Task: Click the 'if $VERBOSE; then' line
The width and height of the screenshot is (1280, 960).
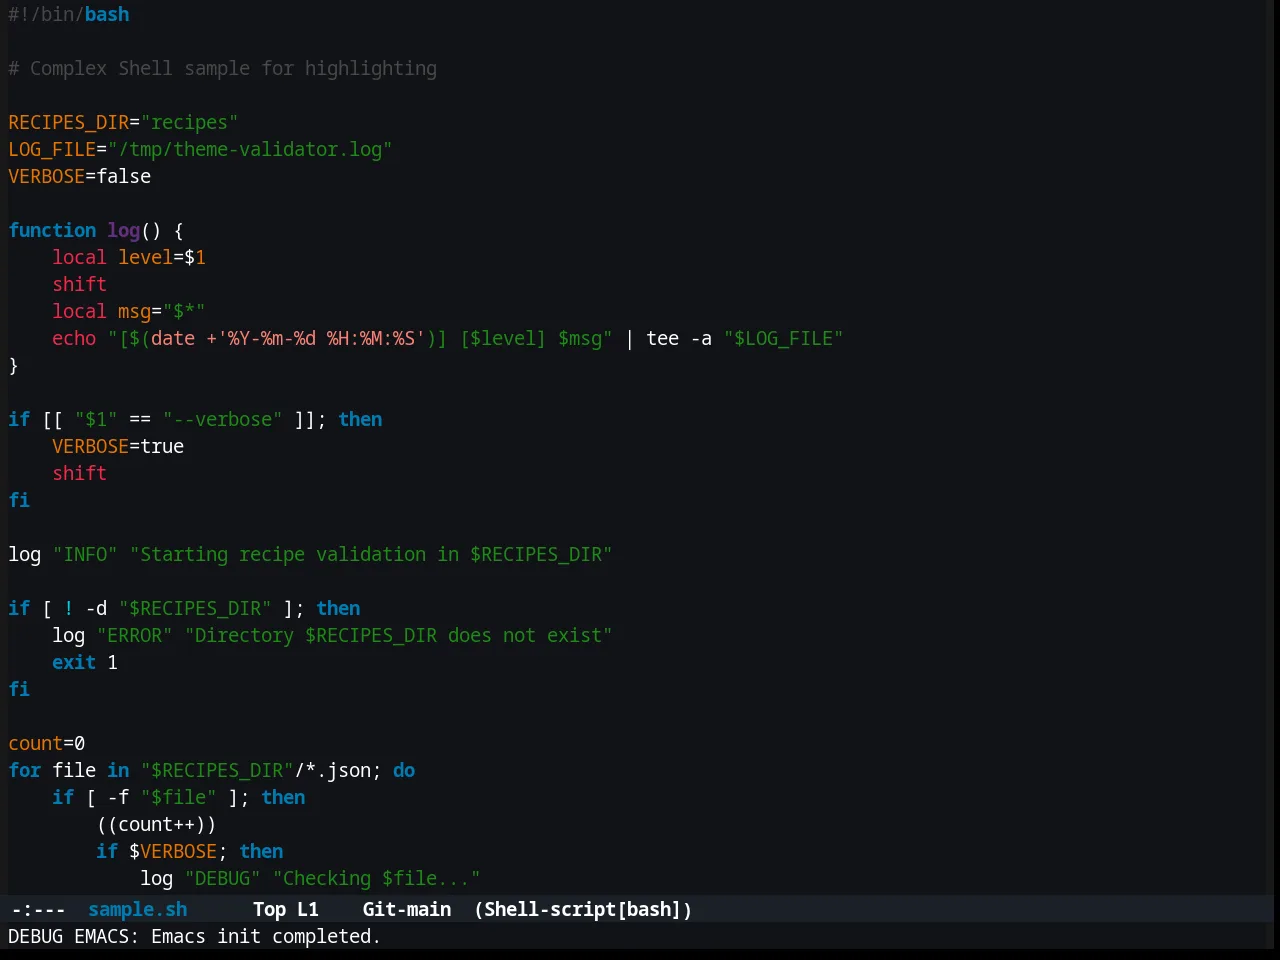Action: click(x=189, y=851)
